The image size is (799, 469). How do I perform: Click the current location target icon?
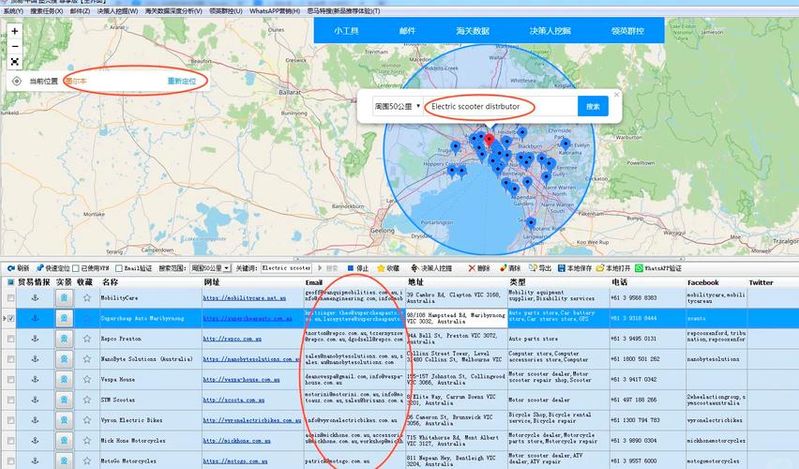point(17,81)
